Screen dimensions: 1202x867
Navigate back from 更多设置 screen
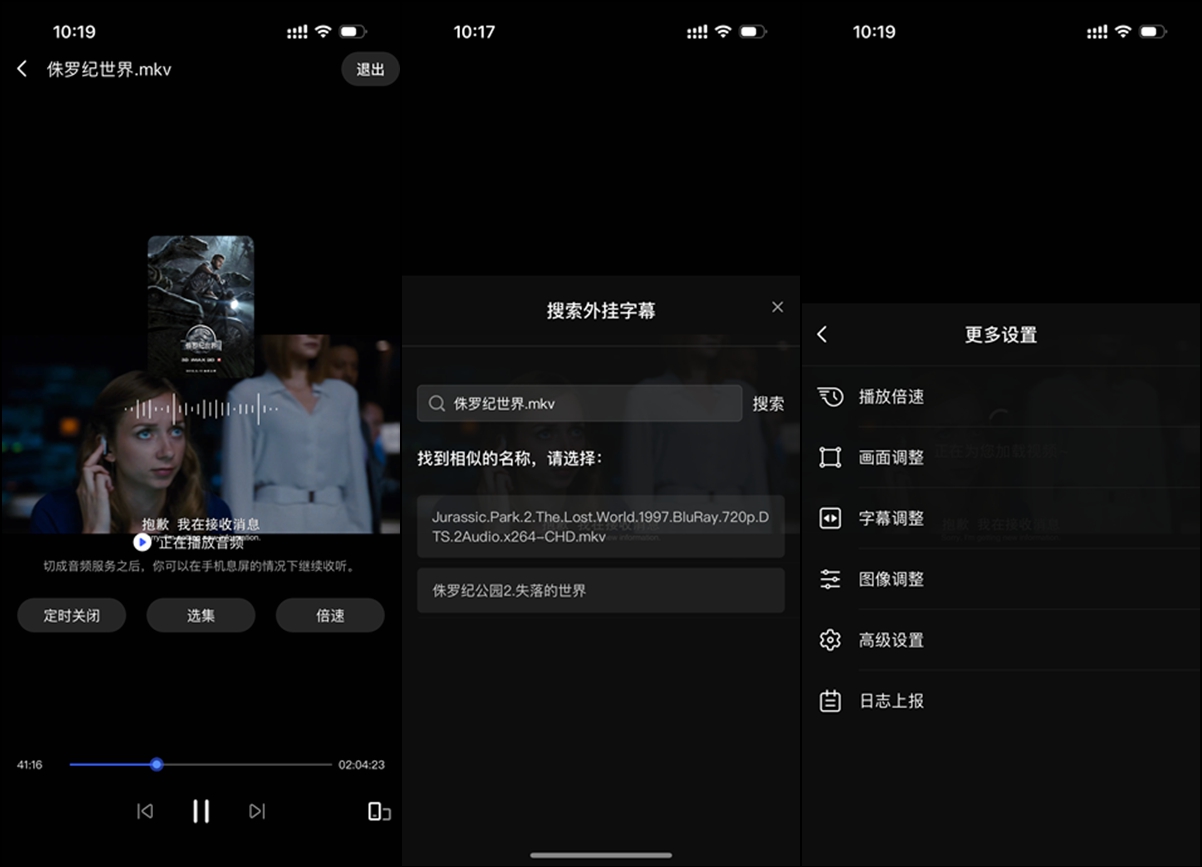tap(822, 335)
